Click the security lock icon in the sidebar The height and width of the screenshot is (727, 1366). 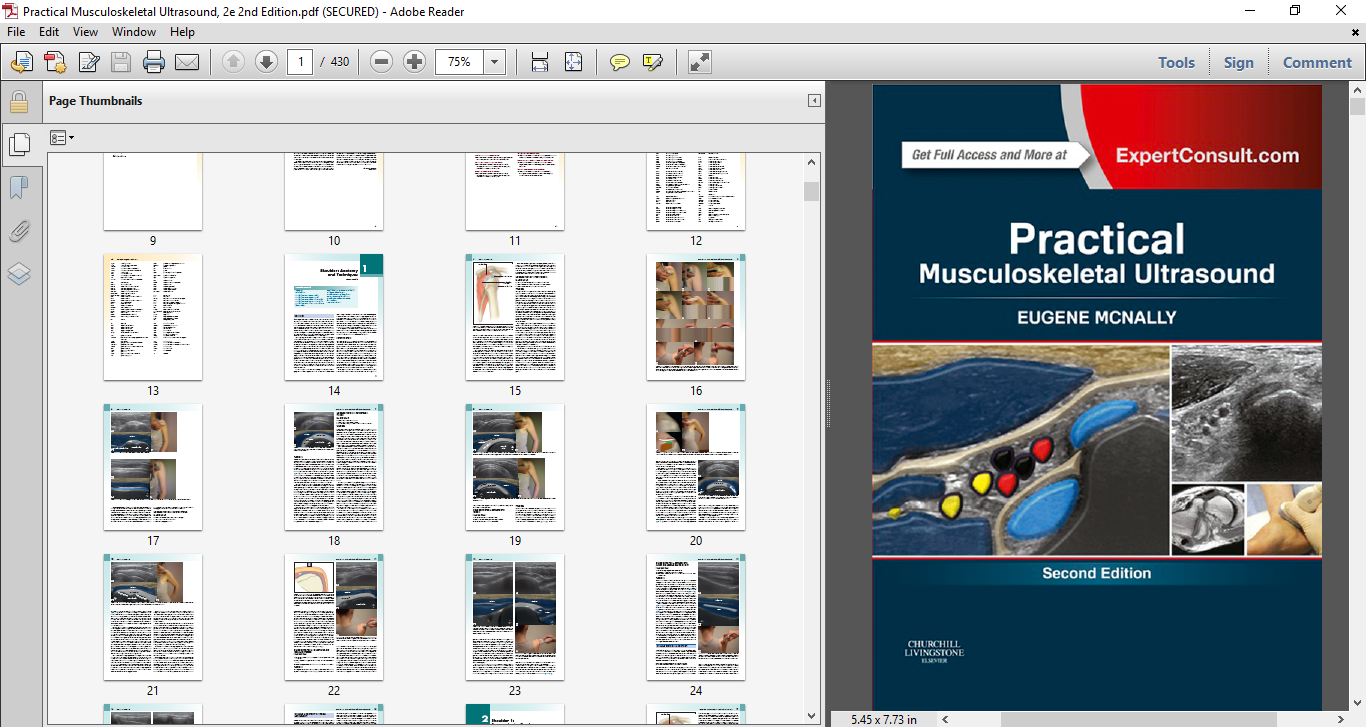click(18, 102)
